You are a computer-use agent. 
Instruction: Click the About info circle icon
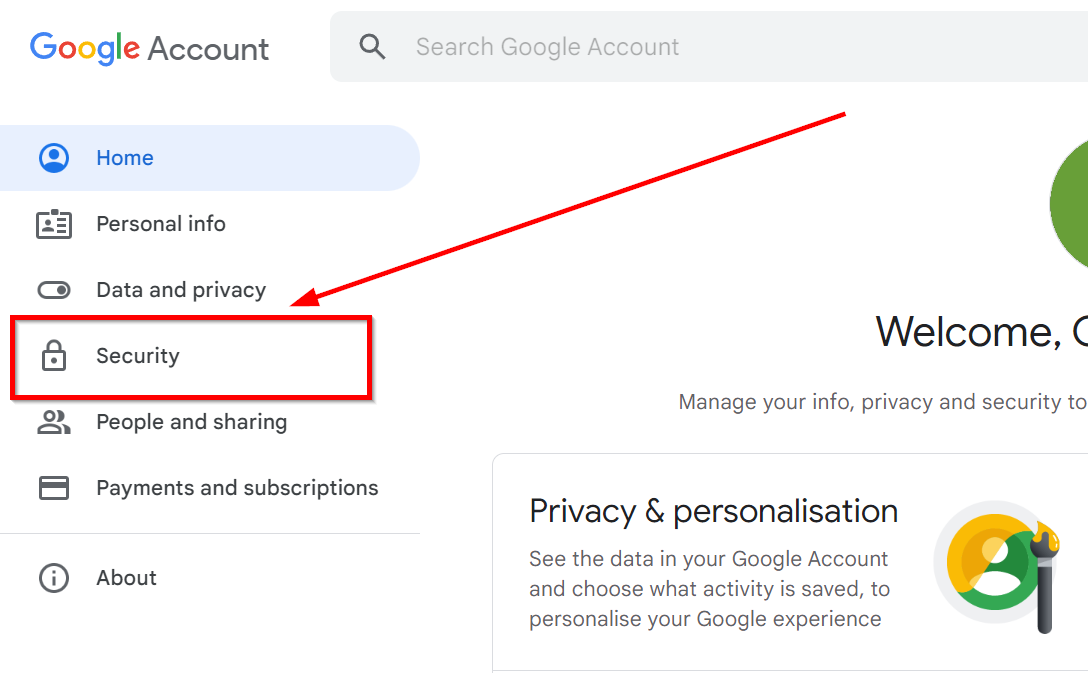pyautogui.click(x=54, y=578)
